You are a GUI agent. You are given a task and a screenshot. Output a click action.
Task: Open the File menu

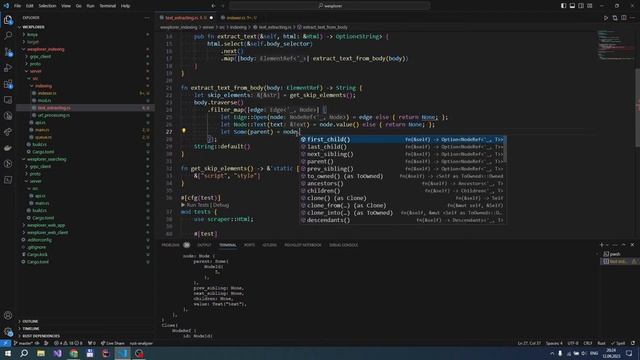17,6
